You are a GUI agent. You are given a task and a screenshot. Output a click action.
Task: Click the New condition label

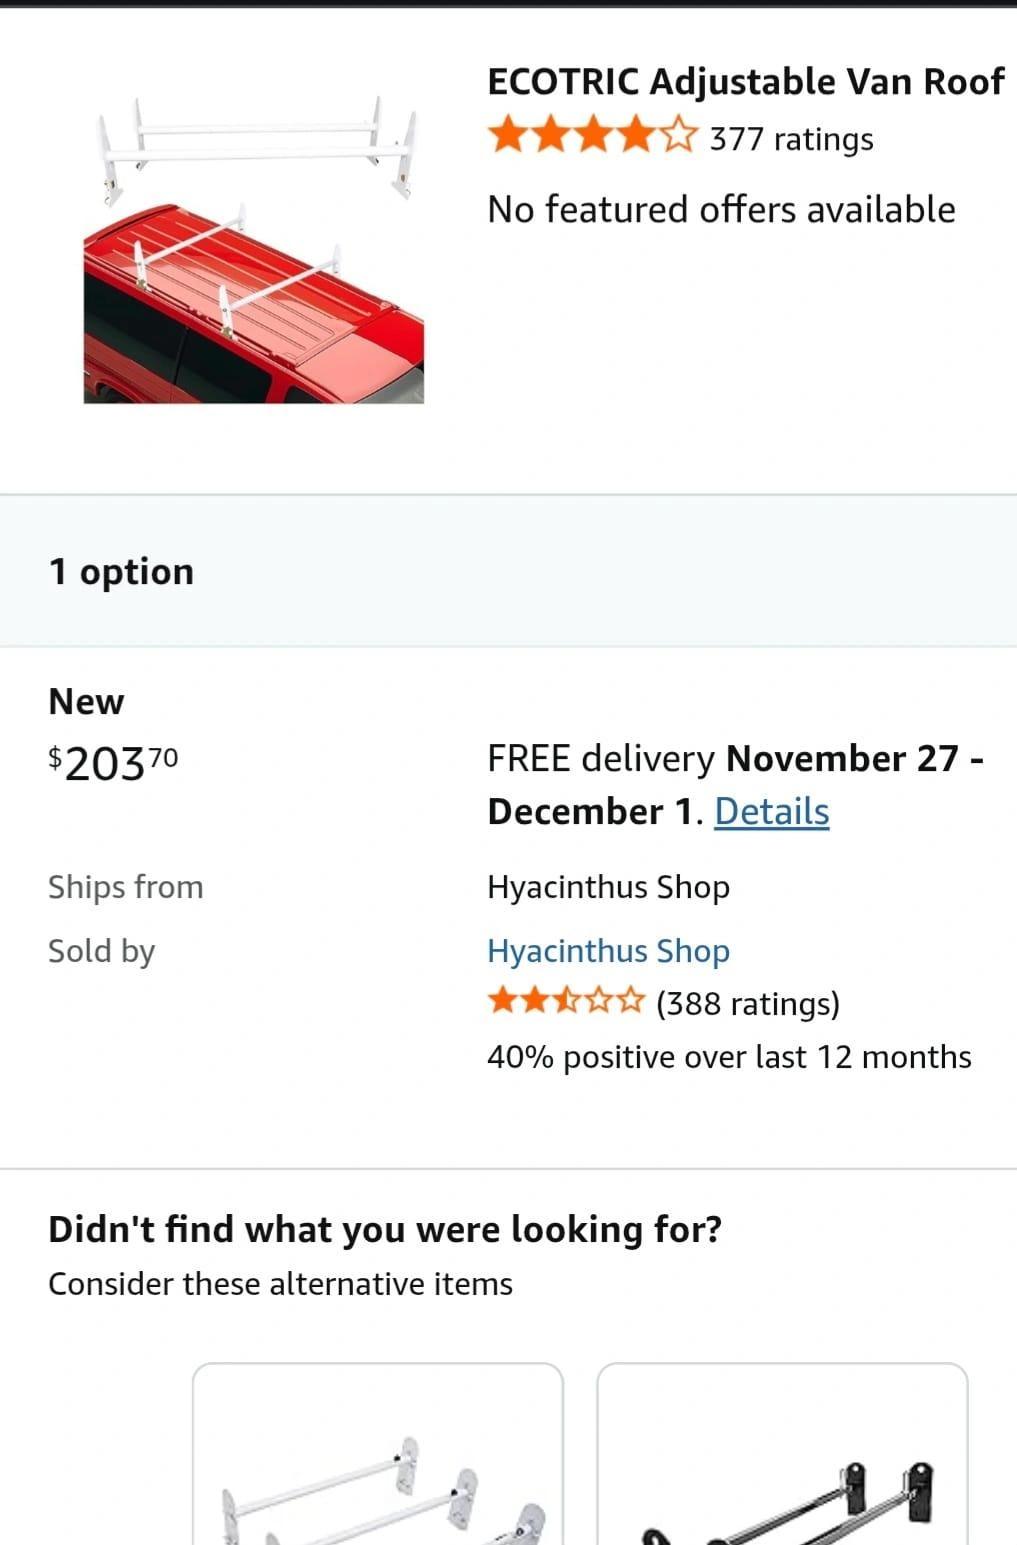[86, 702]
